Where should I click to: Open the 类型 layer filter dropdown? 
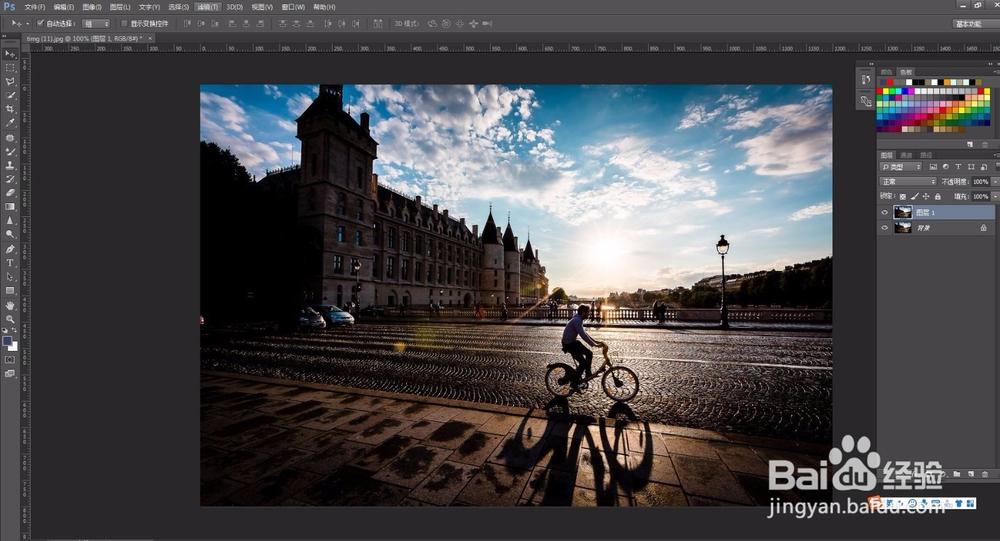(x=901, y=167)
